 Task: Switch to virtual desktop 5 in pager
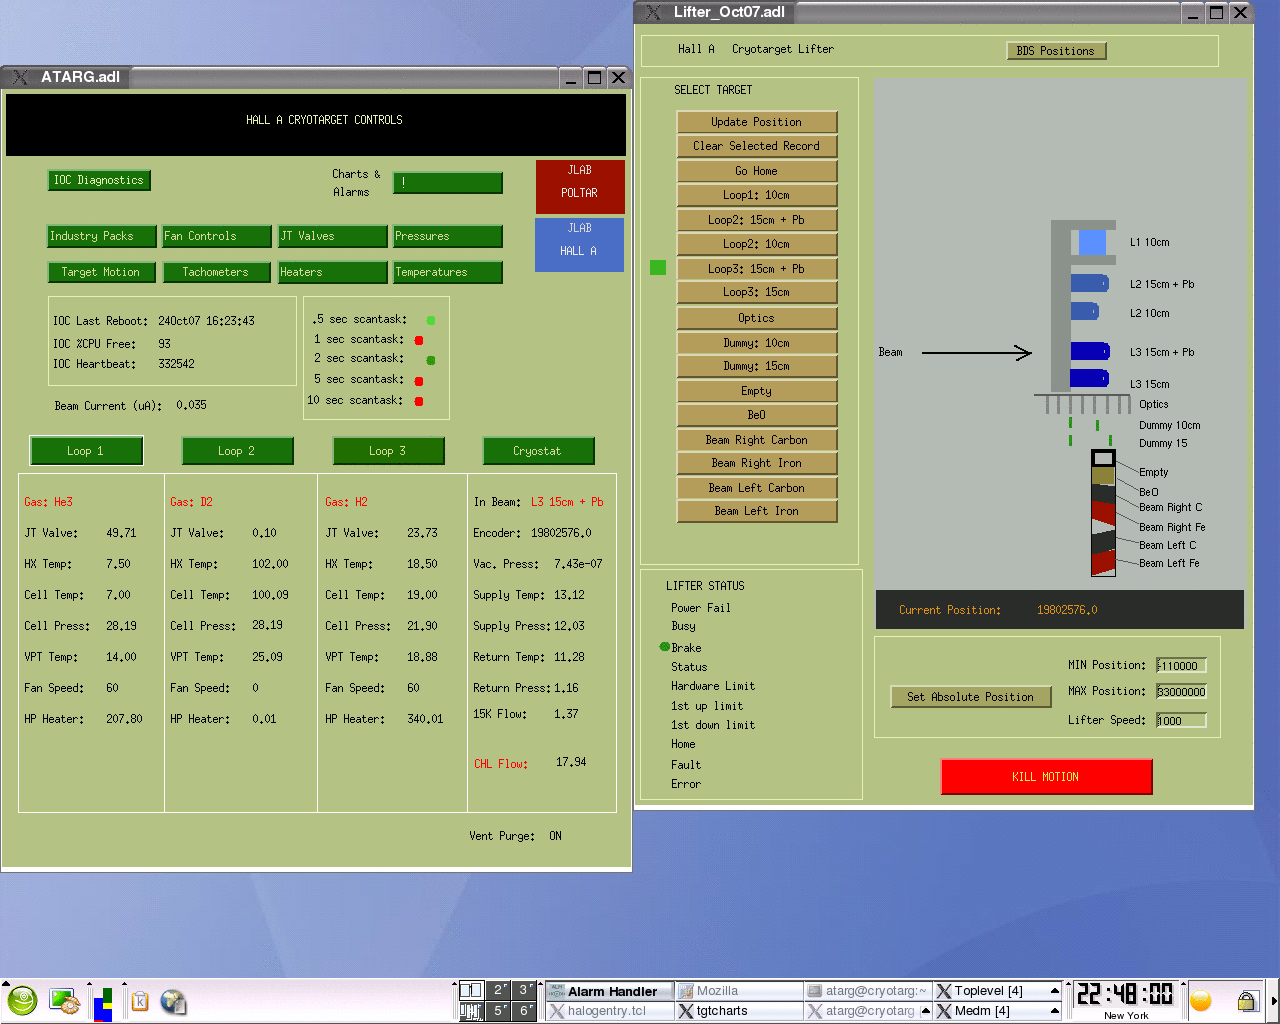click(499, 1011)
